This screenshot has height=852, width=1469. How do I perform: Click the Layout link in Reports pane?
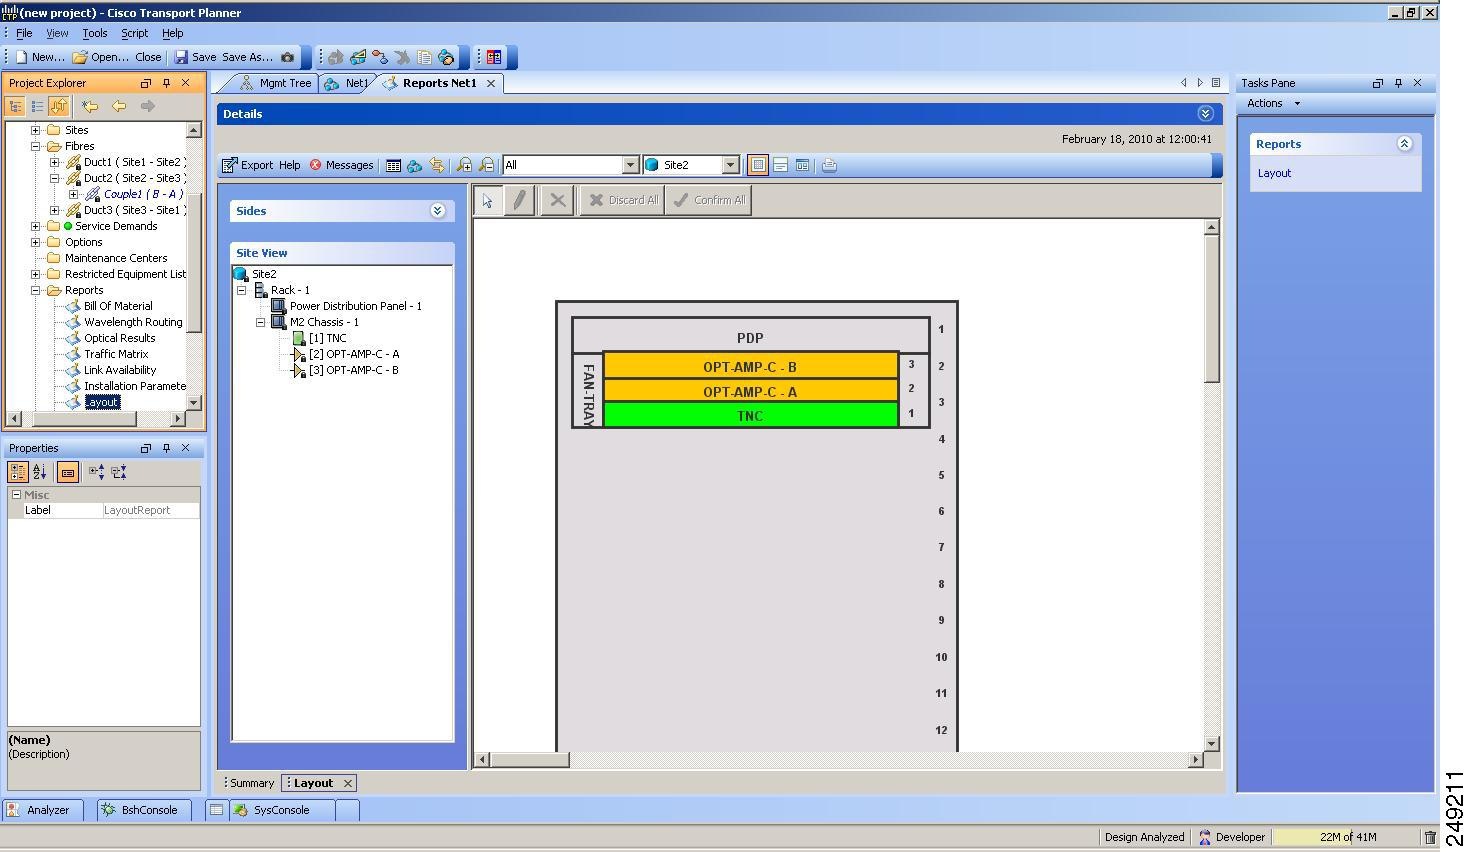[x=1274, y=174]
